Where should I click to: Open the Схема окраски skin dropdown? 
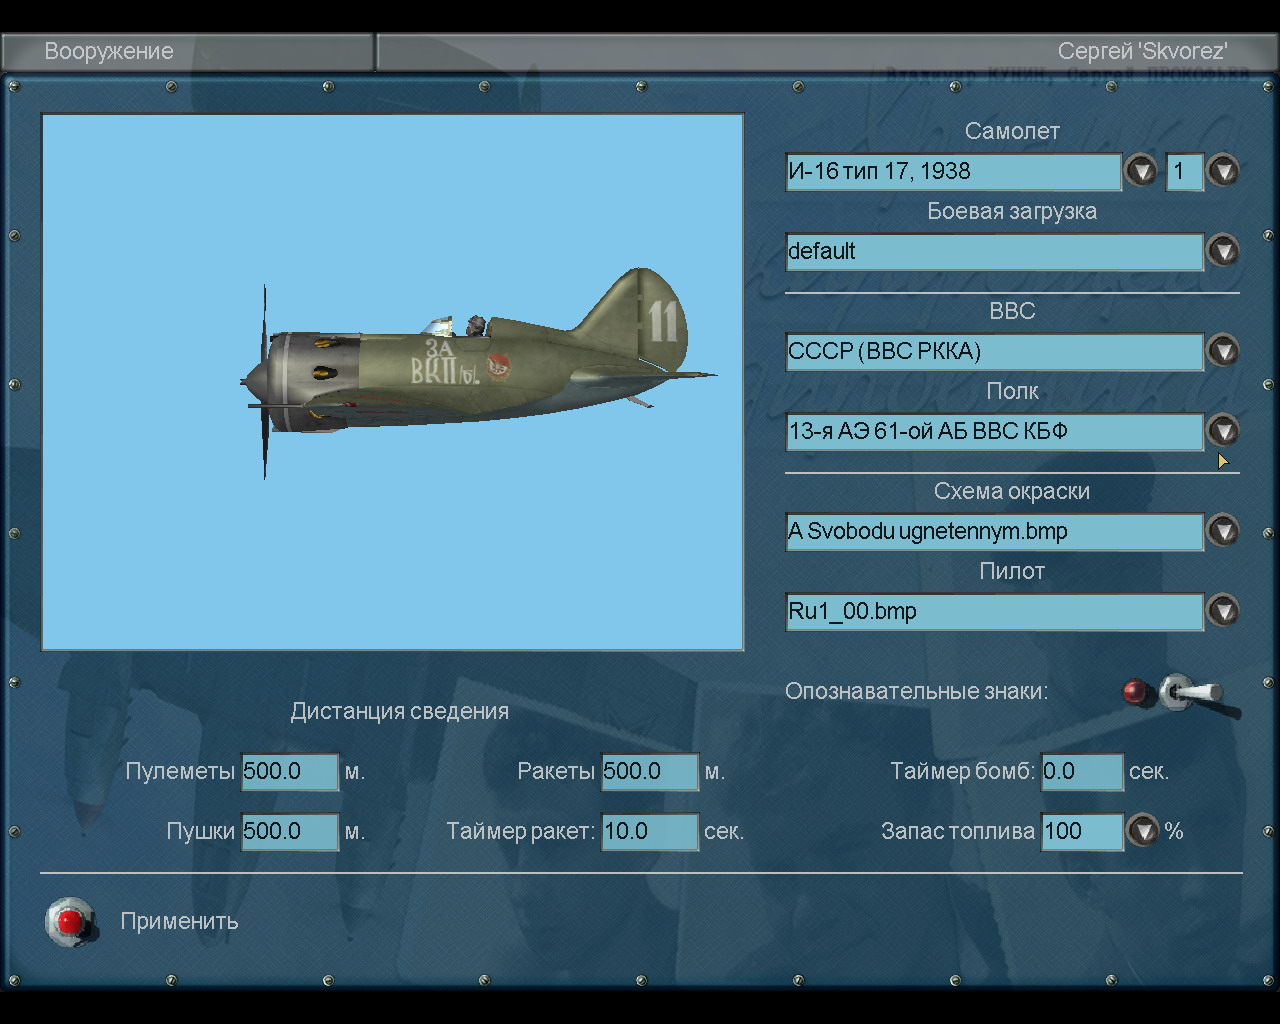(x=1222, y=531)
